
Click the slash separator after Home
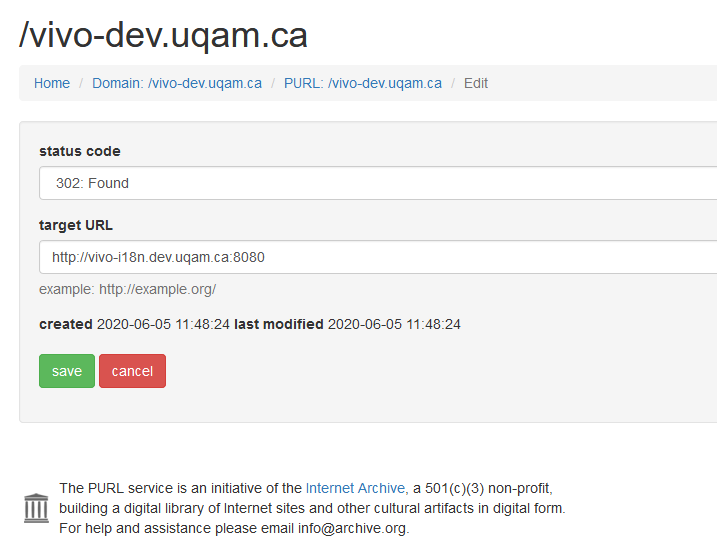click(81, 83)
